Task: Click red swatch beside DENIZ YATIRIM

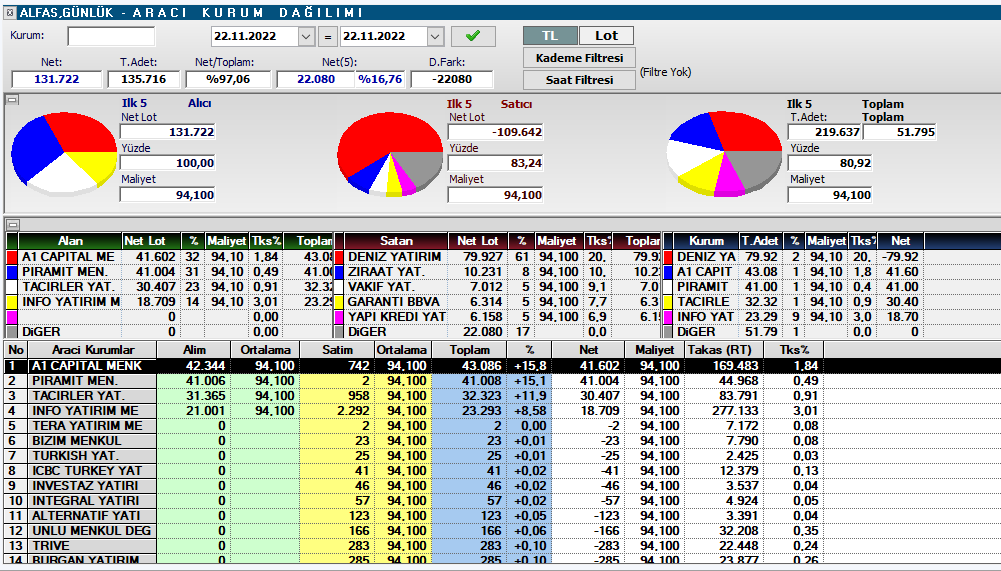Action: [x=339, y=257]
